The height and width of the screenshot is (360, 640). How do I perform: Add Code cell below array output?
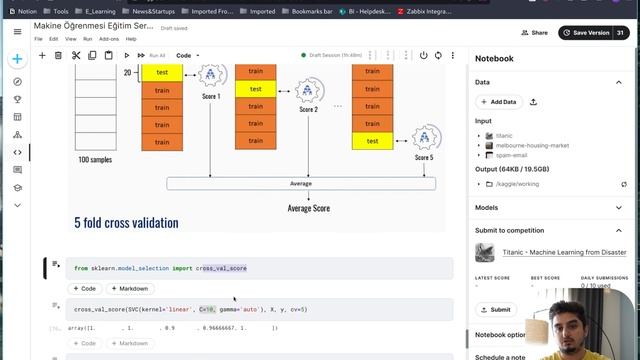click(84, 343)
